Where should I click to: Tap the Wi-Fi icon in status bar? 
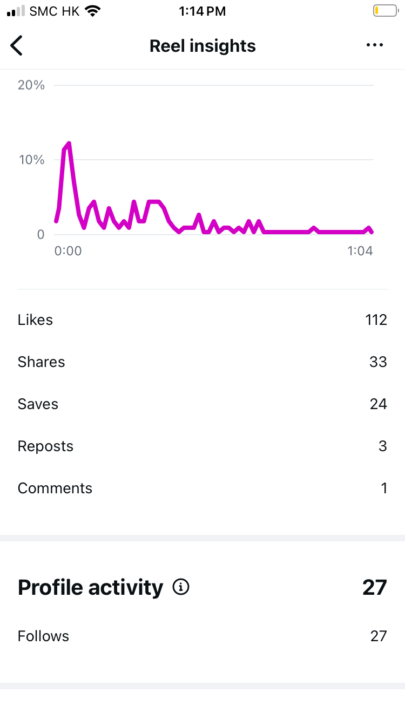click(x=93, y=11)
